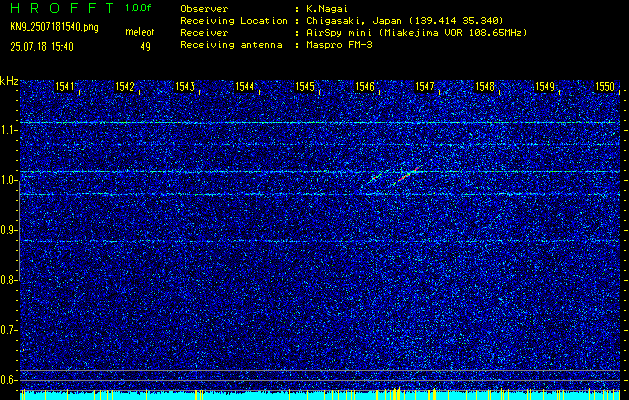Click the location Chigasaki, Japan coordinates

tap(405, 21)
